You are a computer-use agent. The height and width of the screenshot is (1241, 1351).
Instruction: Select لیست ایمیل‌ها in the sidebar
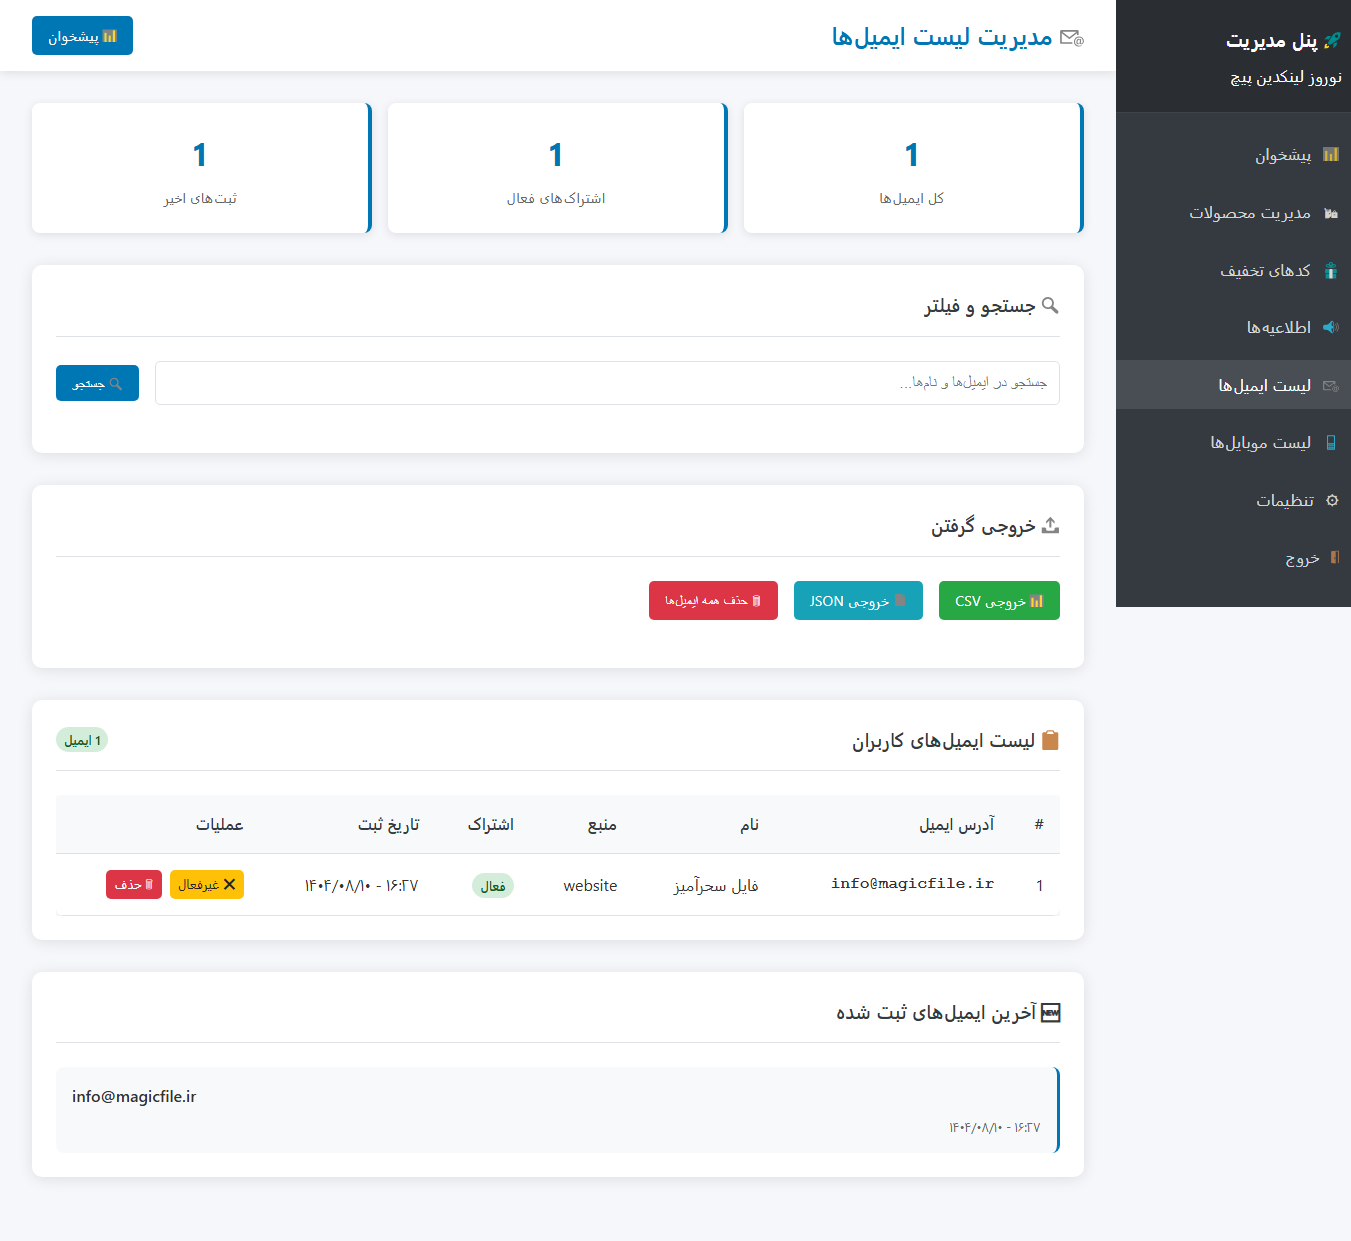point(1265,385)
